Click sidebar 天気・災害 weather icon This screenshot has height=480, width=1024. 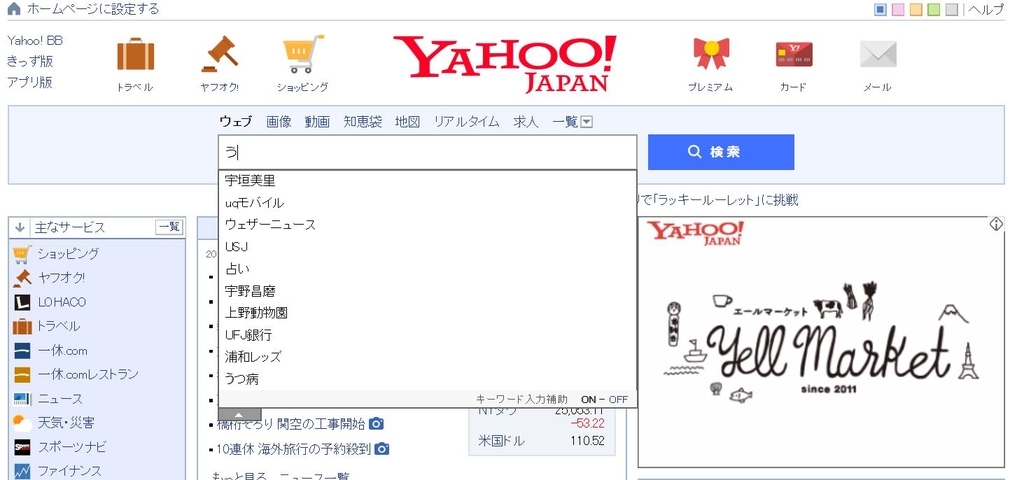22,423
